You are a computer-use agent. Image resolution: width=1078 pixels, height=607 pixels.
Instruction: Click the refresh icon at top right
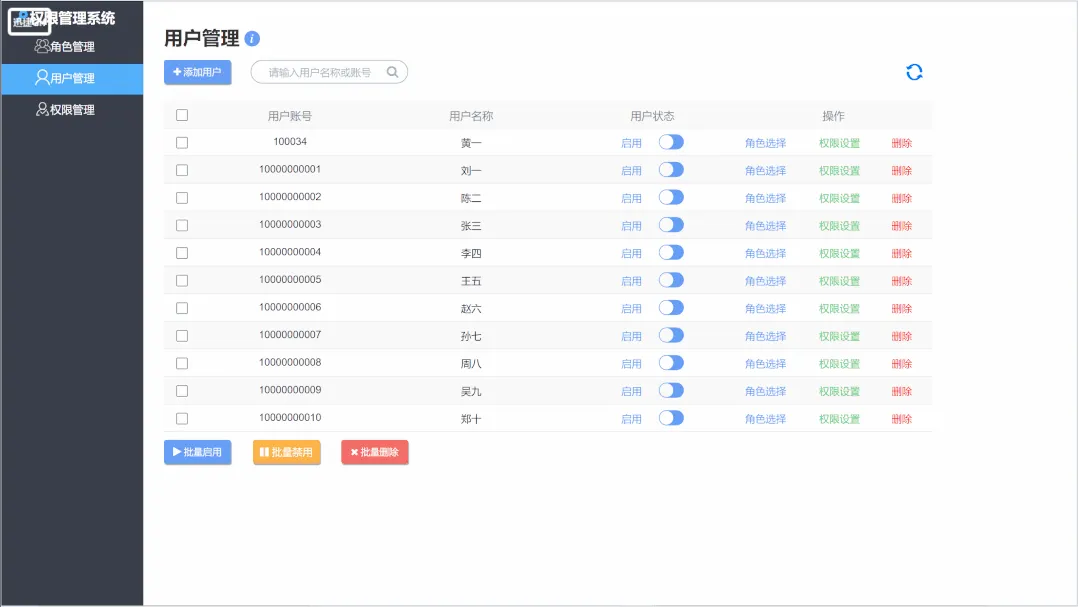914,72
